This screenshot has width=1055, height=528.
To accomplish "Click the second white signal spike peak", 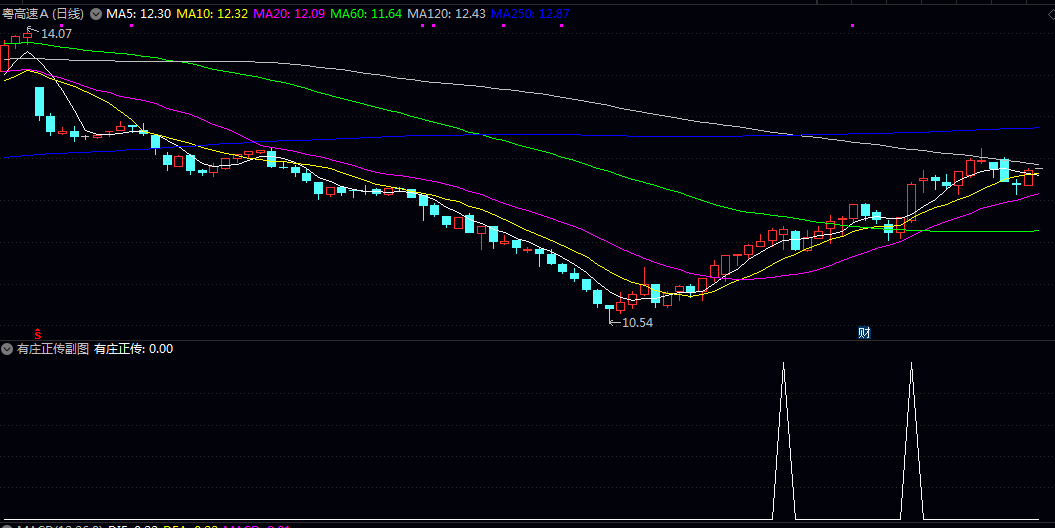I will point(911,364).
